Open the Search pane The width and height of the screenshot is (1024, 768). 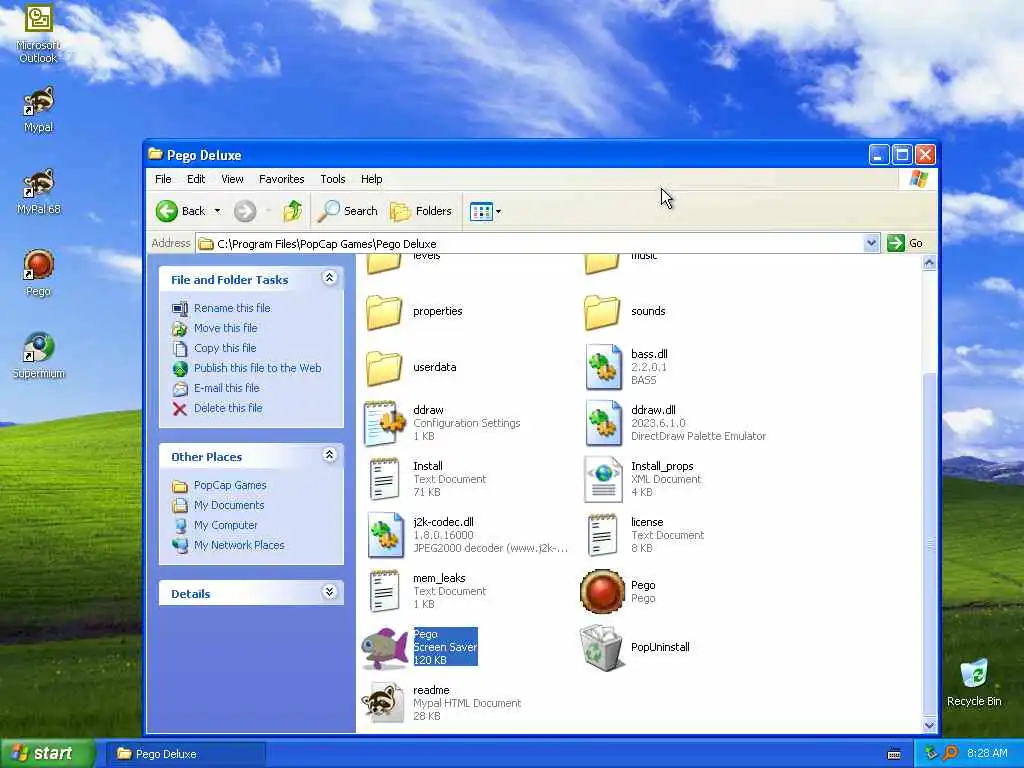pos(348,211)
